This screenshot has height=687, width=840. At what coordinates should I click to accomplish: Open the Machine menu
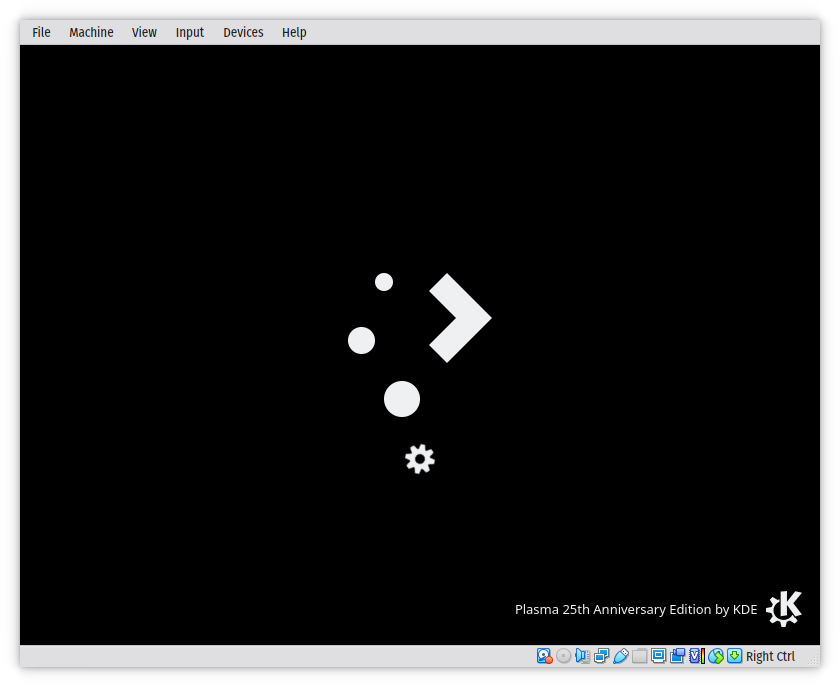pyautogui.click(x=91, y=33)
